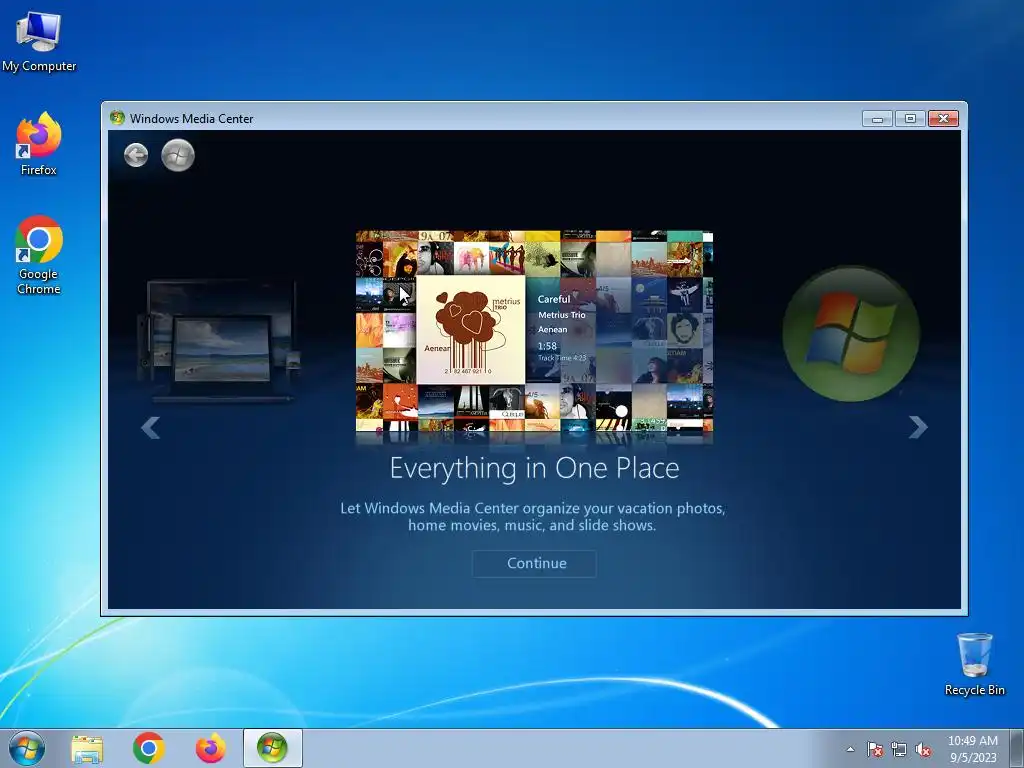Maximize the Windows Media Center window

point(910,119)
